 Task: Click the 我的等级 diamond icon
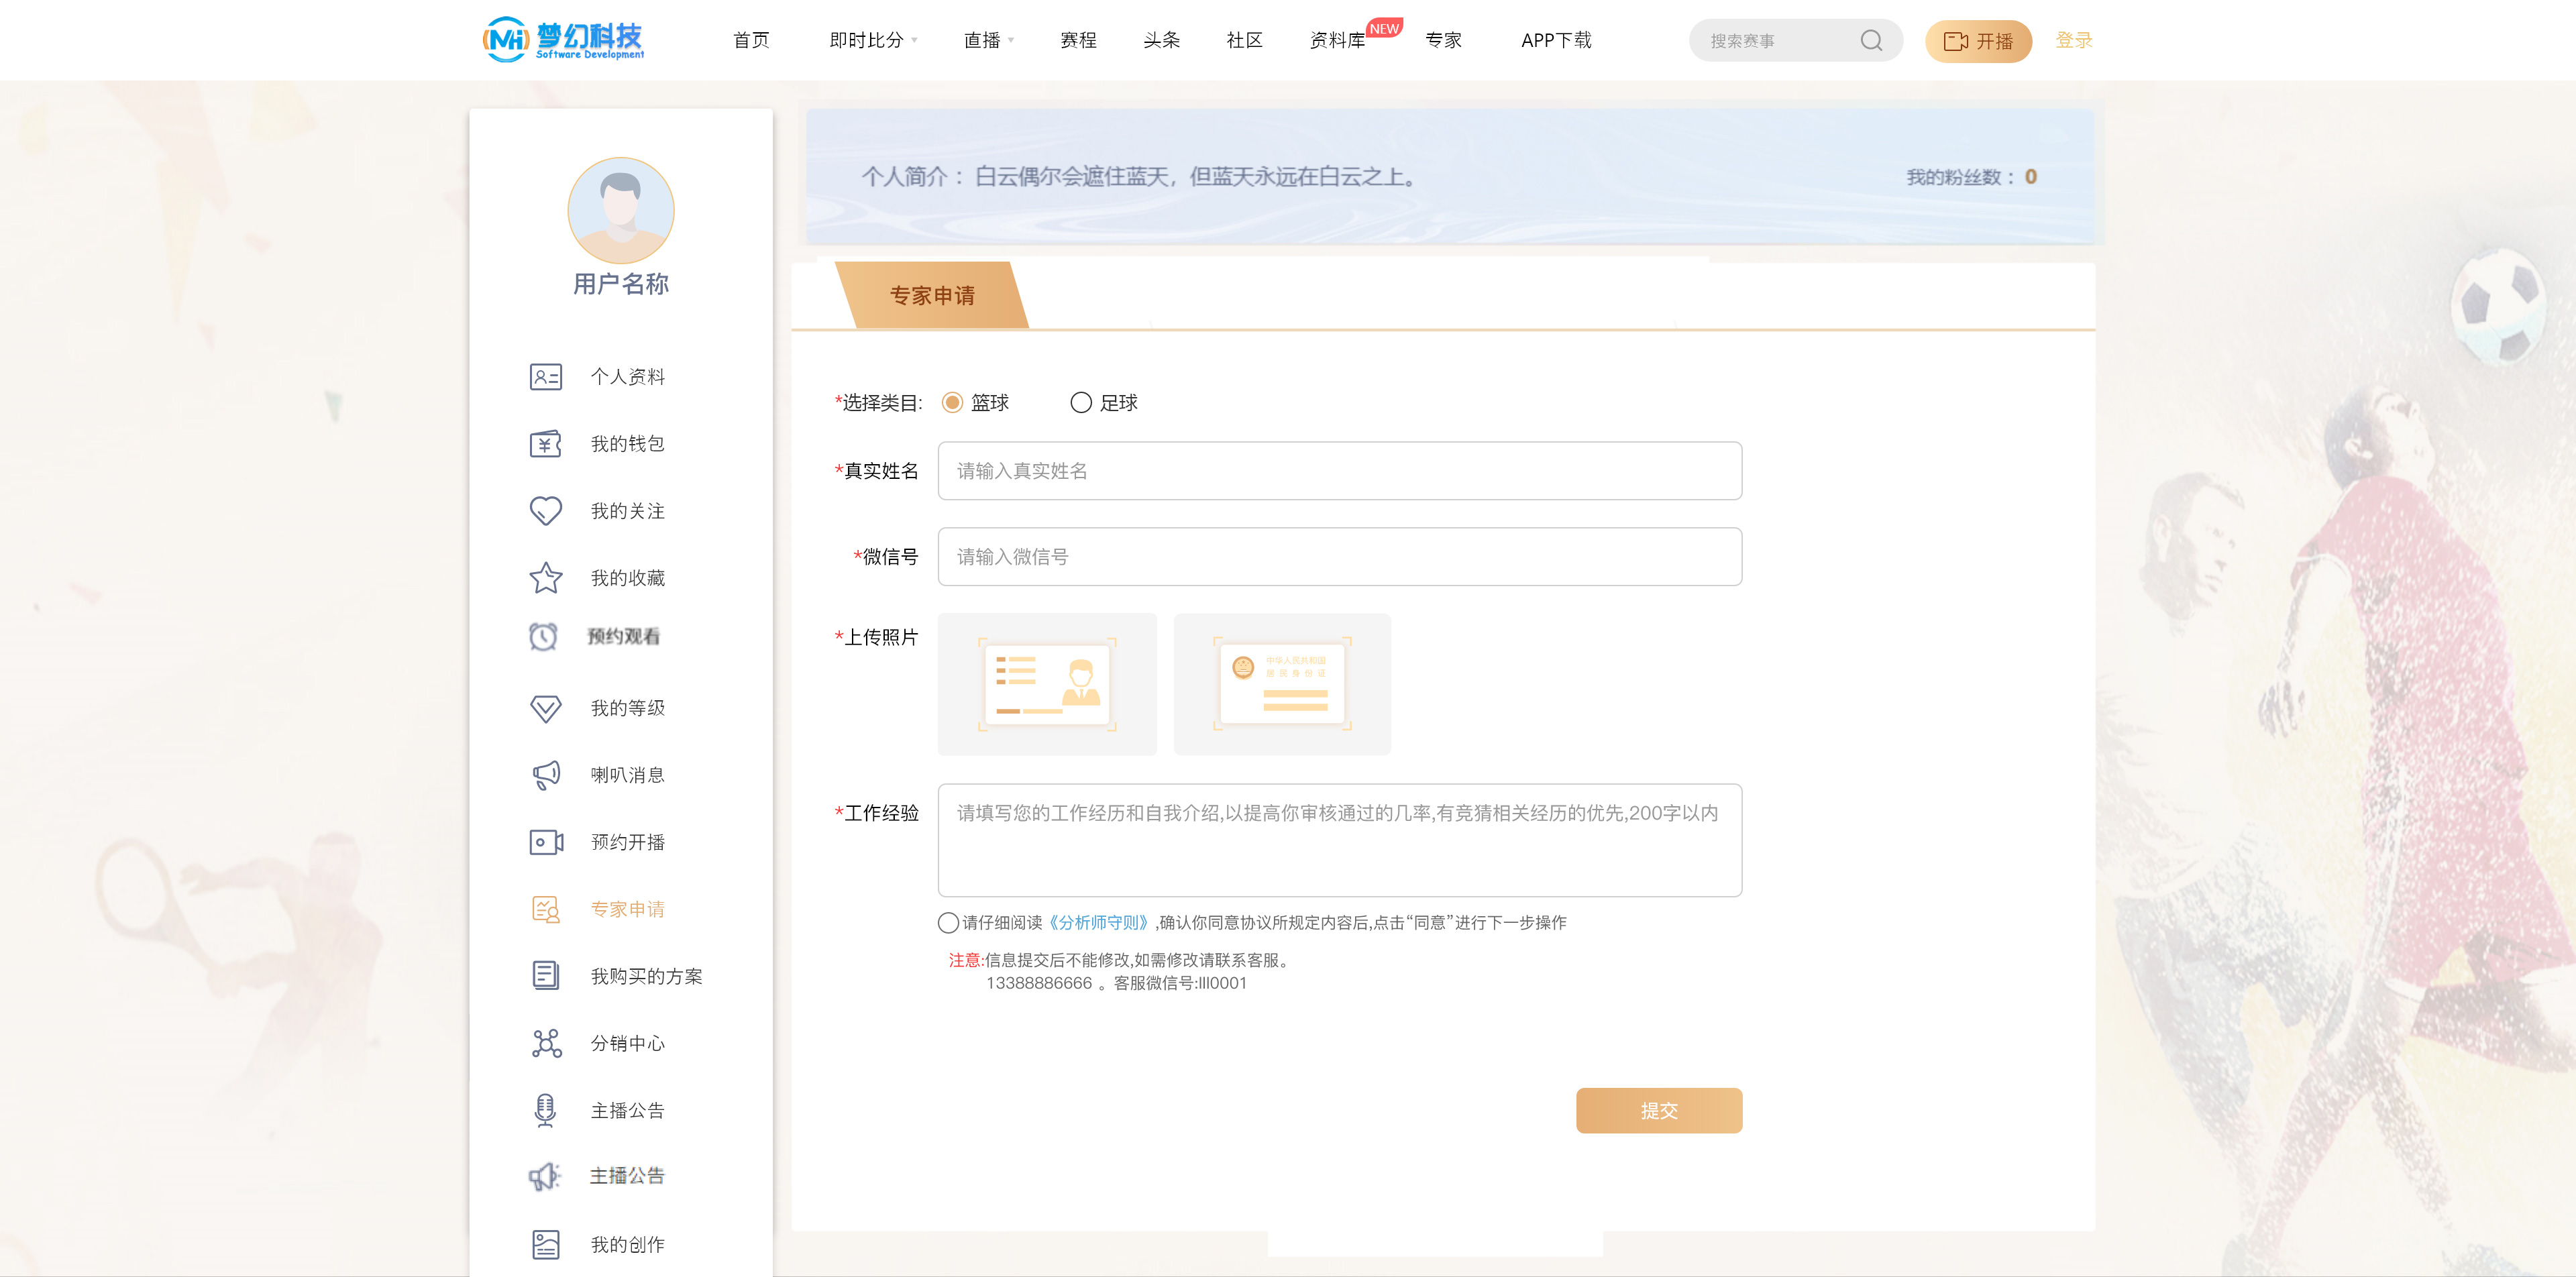point(545,708)
